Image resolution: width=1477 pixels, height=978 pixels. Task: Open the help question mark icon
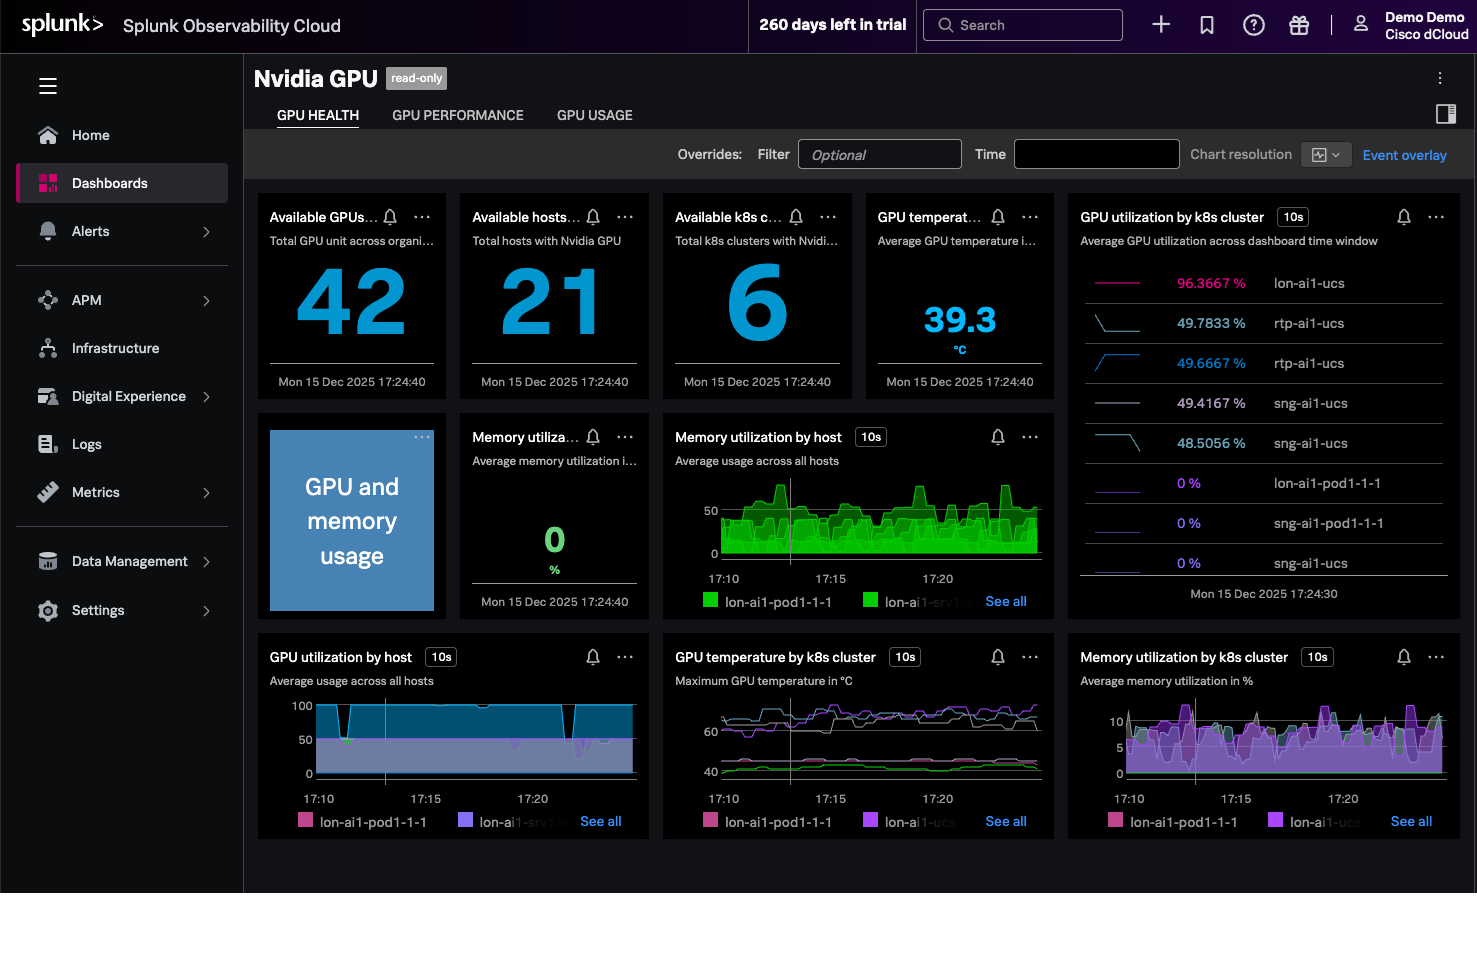(x=1253, y=25)
